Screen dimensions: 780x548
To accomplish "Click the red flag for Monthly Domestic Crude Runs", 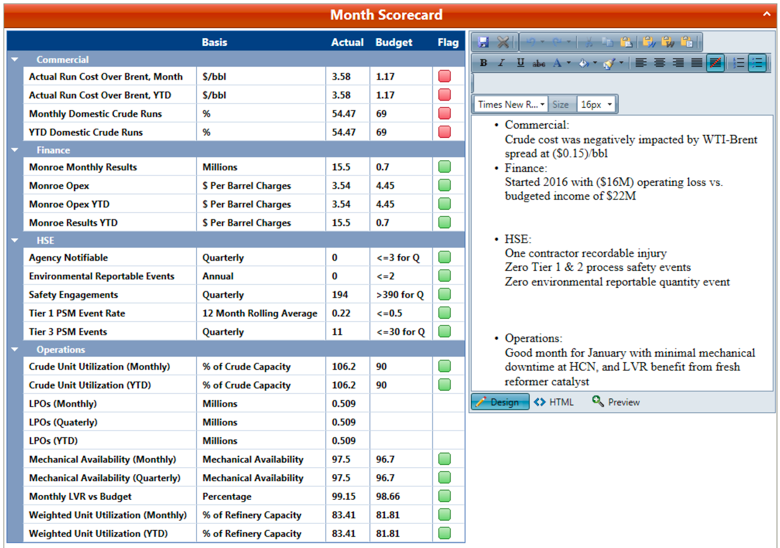I will click(444, 114).
